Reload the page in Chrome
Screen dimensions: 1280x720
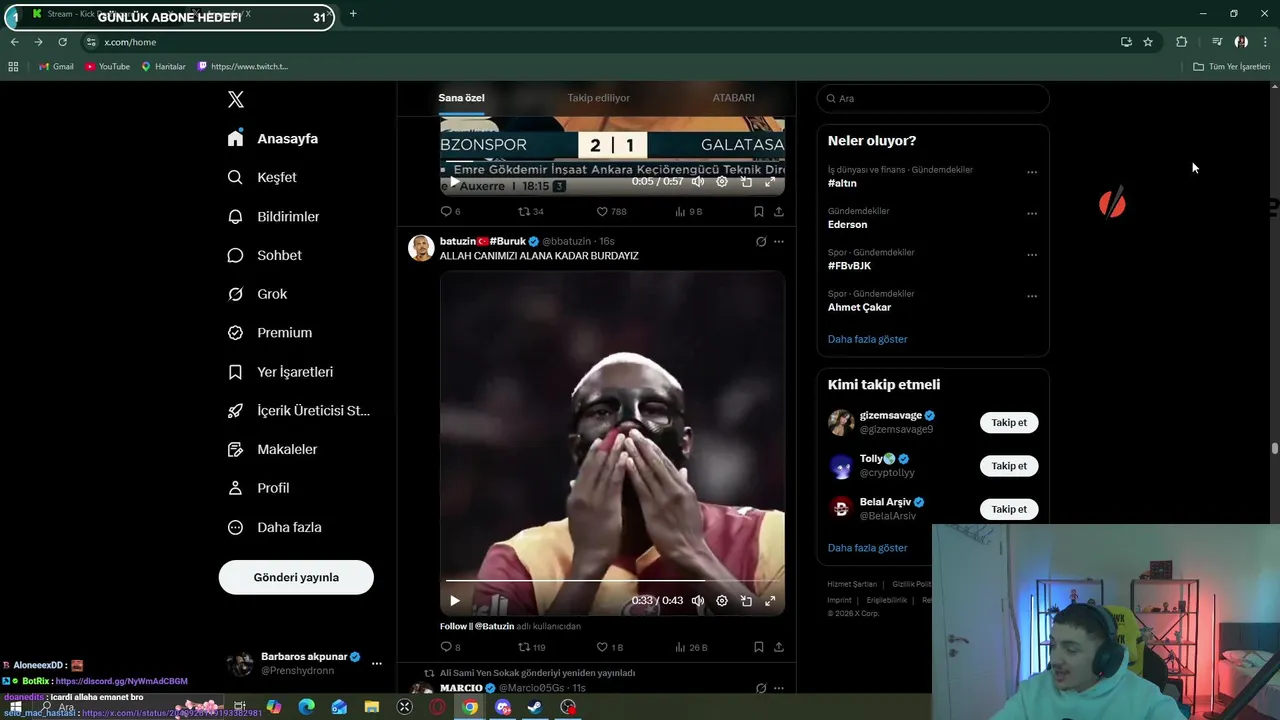[62, 42]
